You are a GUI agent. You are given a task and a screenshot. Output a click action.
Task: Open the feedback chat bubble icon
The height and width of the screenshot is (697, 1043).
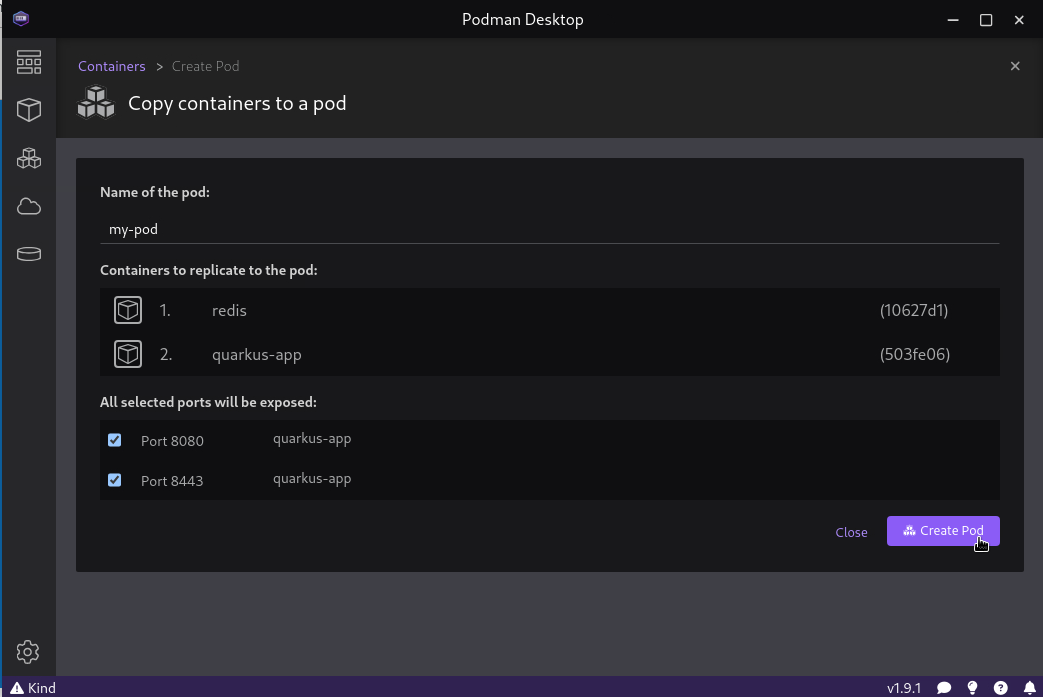click(944, 688)
